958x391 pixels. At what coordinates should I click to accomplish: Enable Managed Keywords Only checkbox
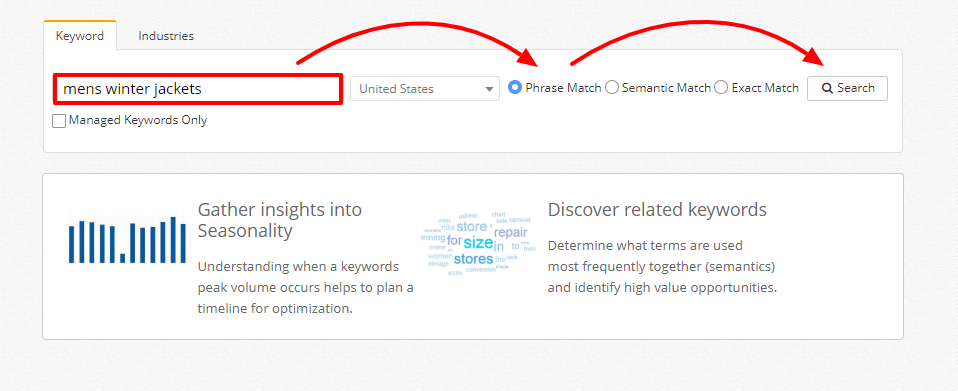point(59,121)
